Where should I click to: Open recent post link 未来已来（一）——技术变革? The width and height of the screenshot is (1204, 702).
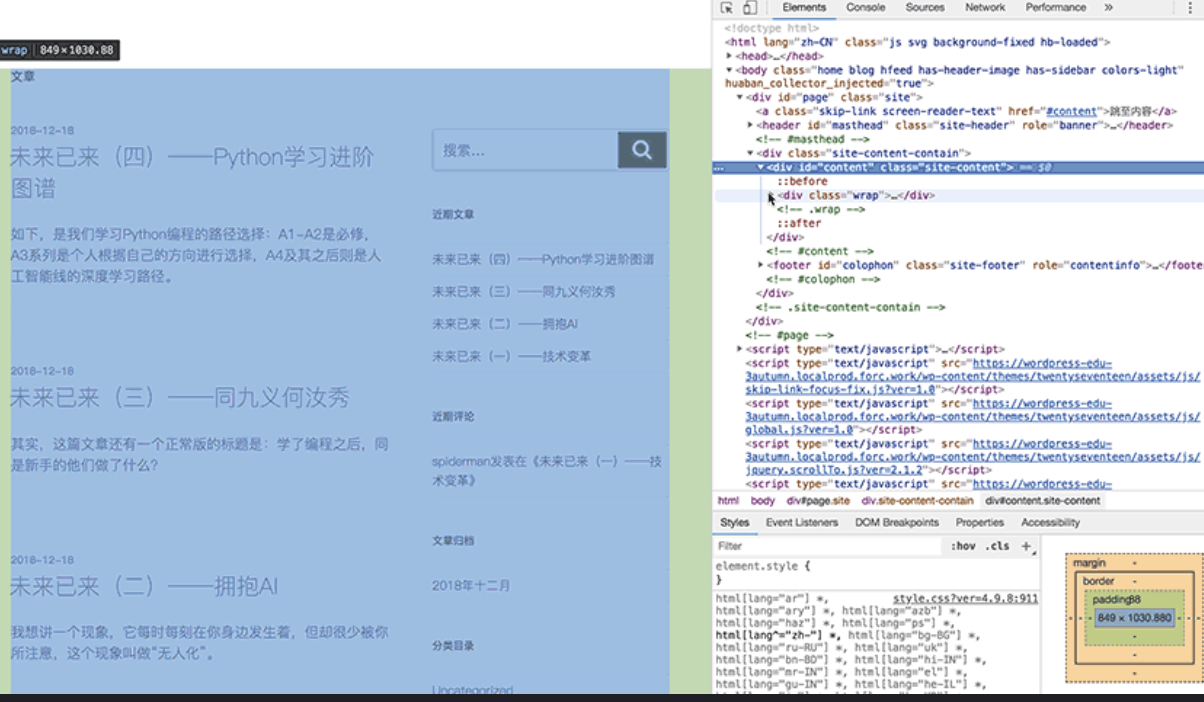point(511,356)
